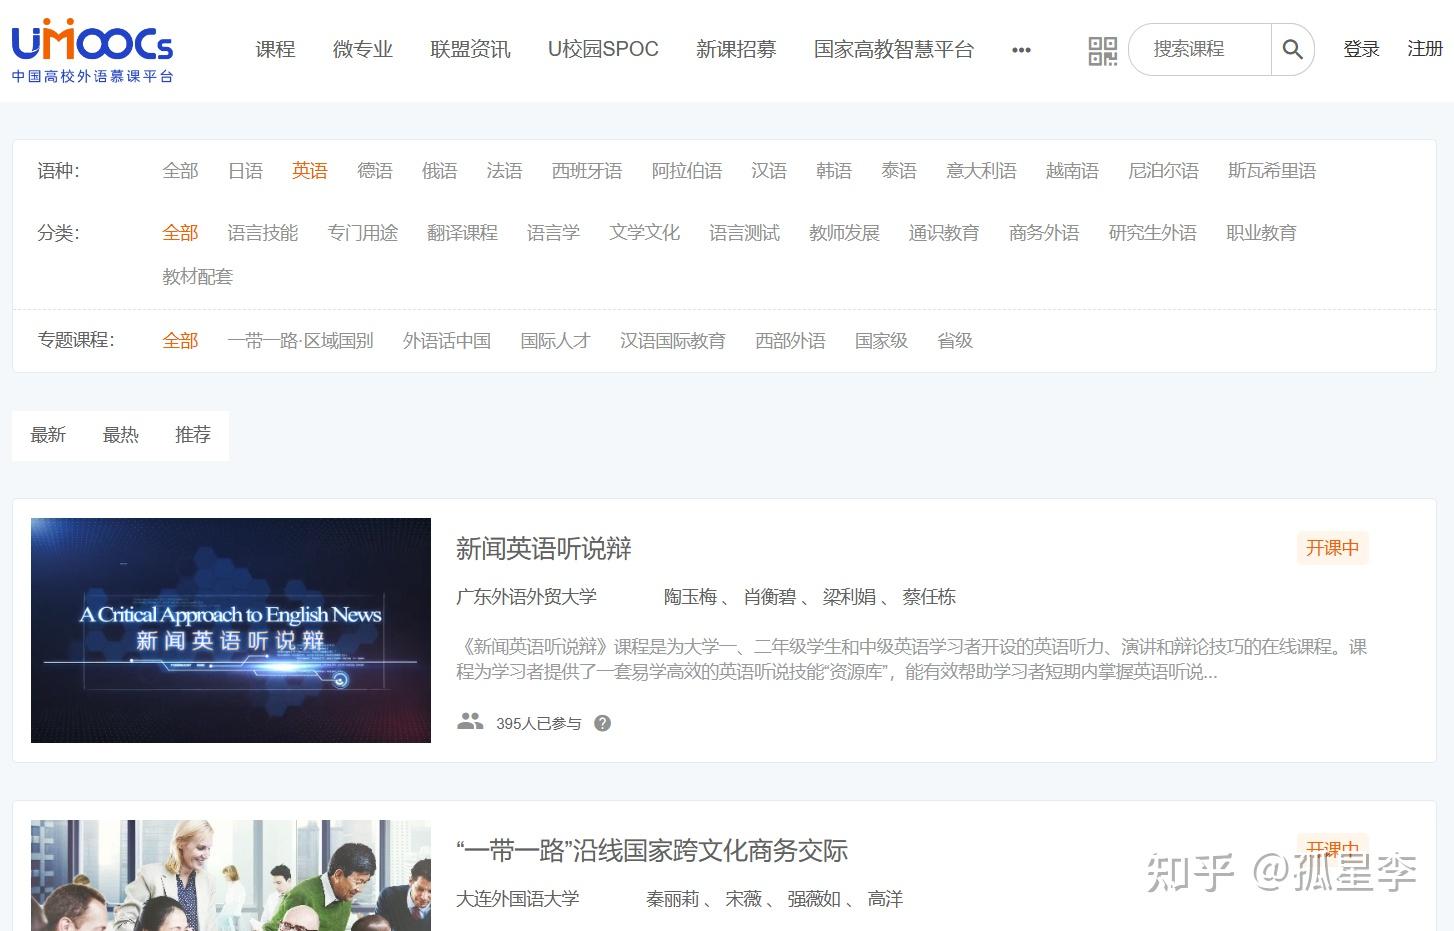The height and width of the screenshot is (931, 1454).
Task: Click the 注册 registration link
Action: [1424, 49]
